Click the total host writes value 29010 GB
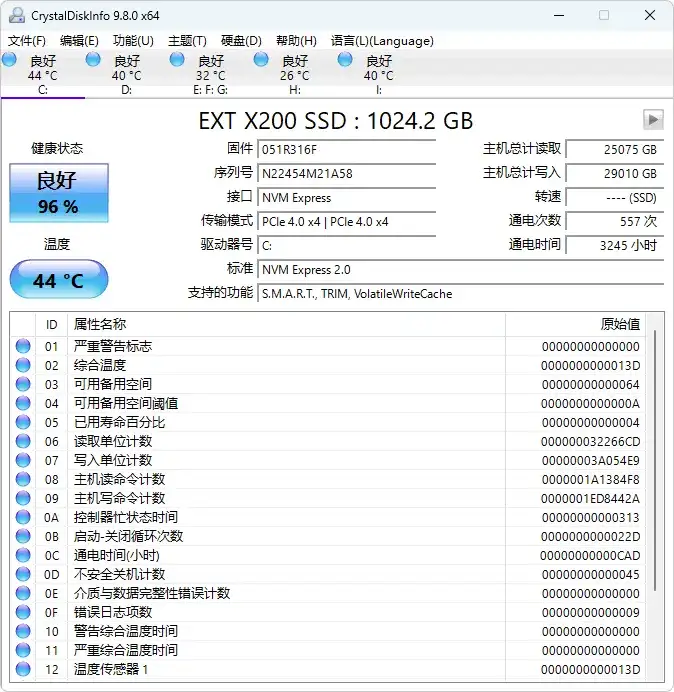The image size is (674, 692). pos(615,173)
